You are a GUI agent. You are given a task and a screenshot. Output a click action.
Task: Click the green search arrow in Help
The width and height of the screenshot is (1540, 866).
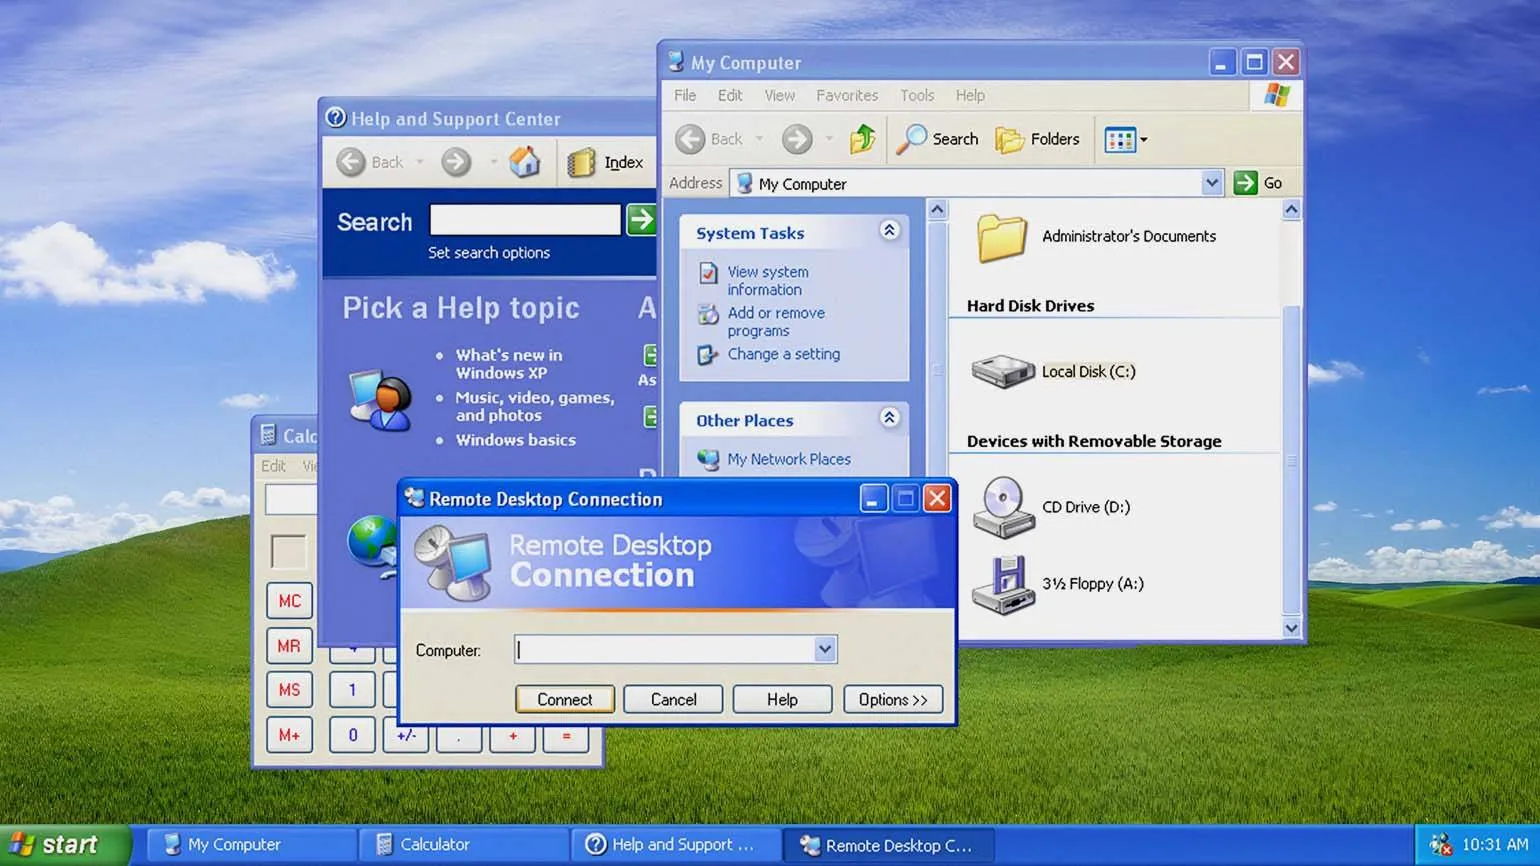pyautogui.click(x=641, y=220)
